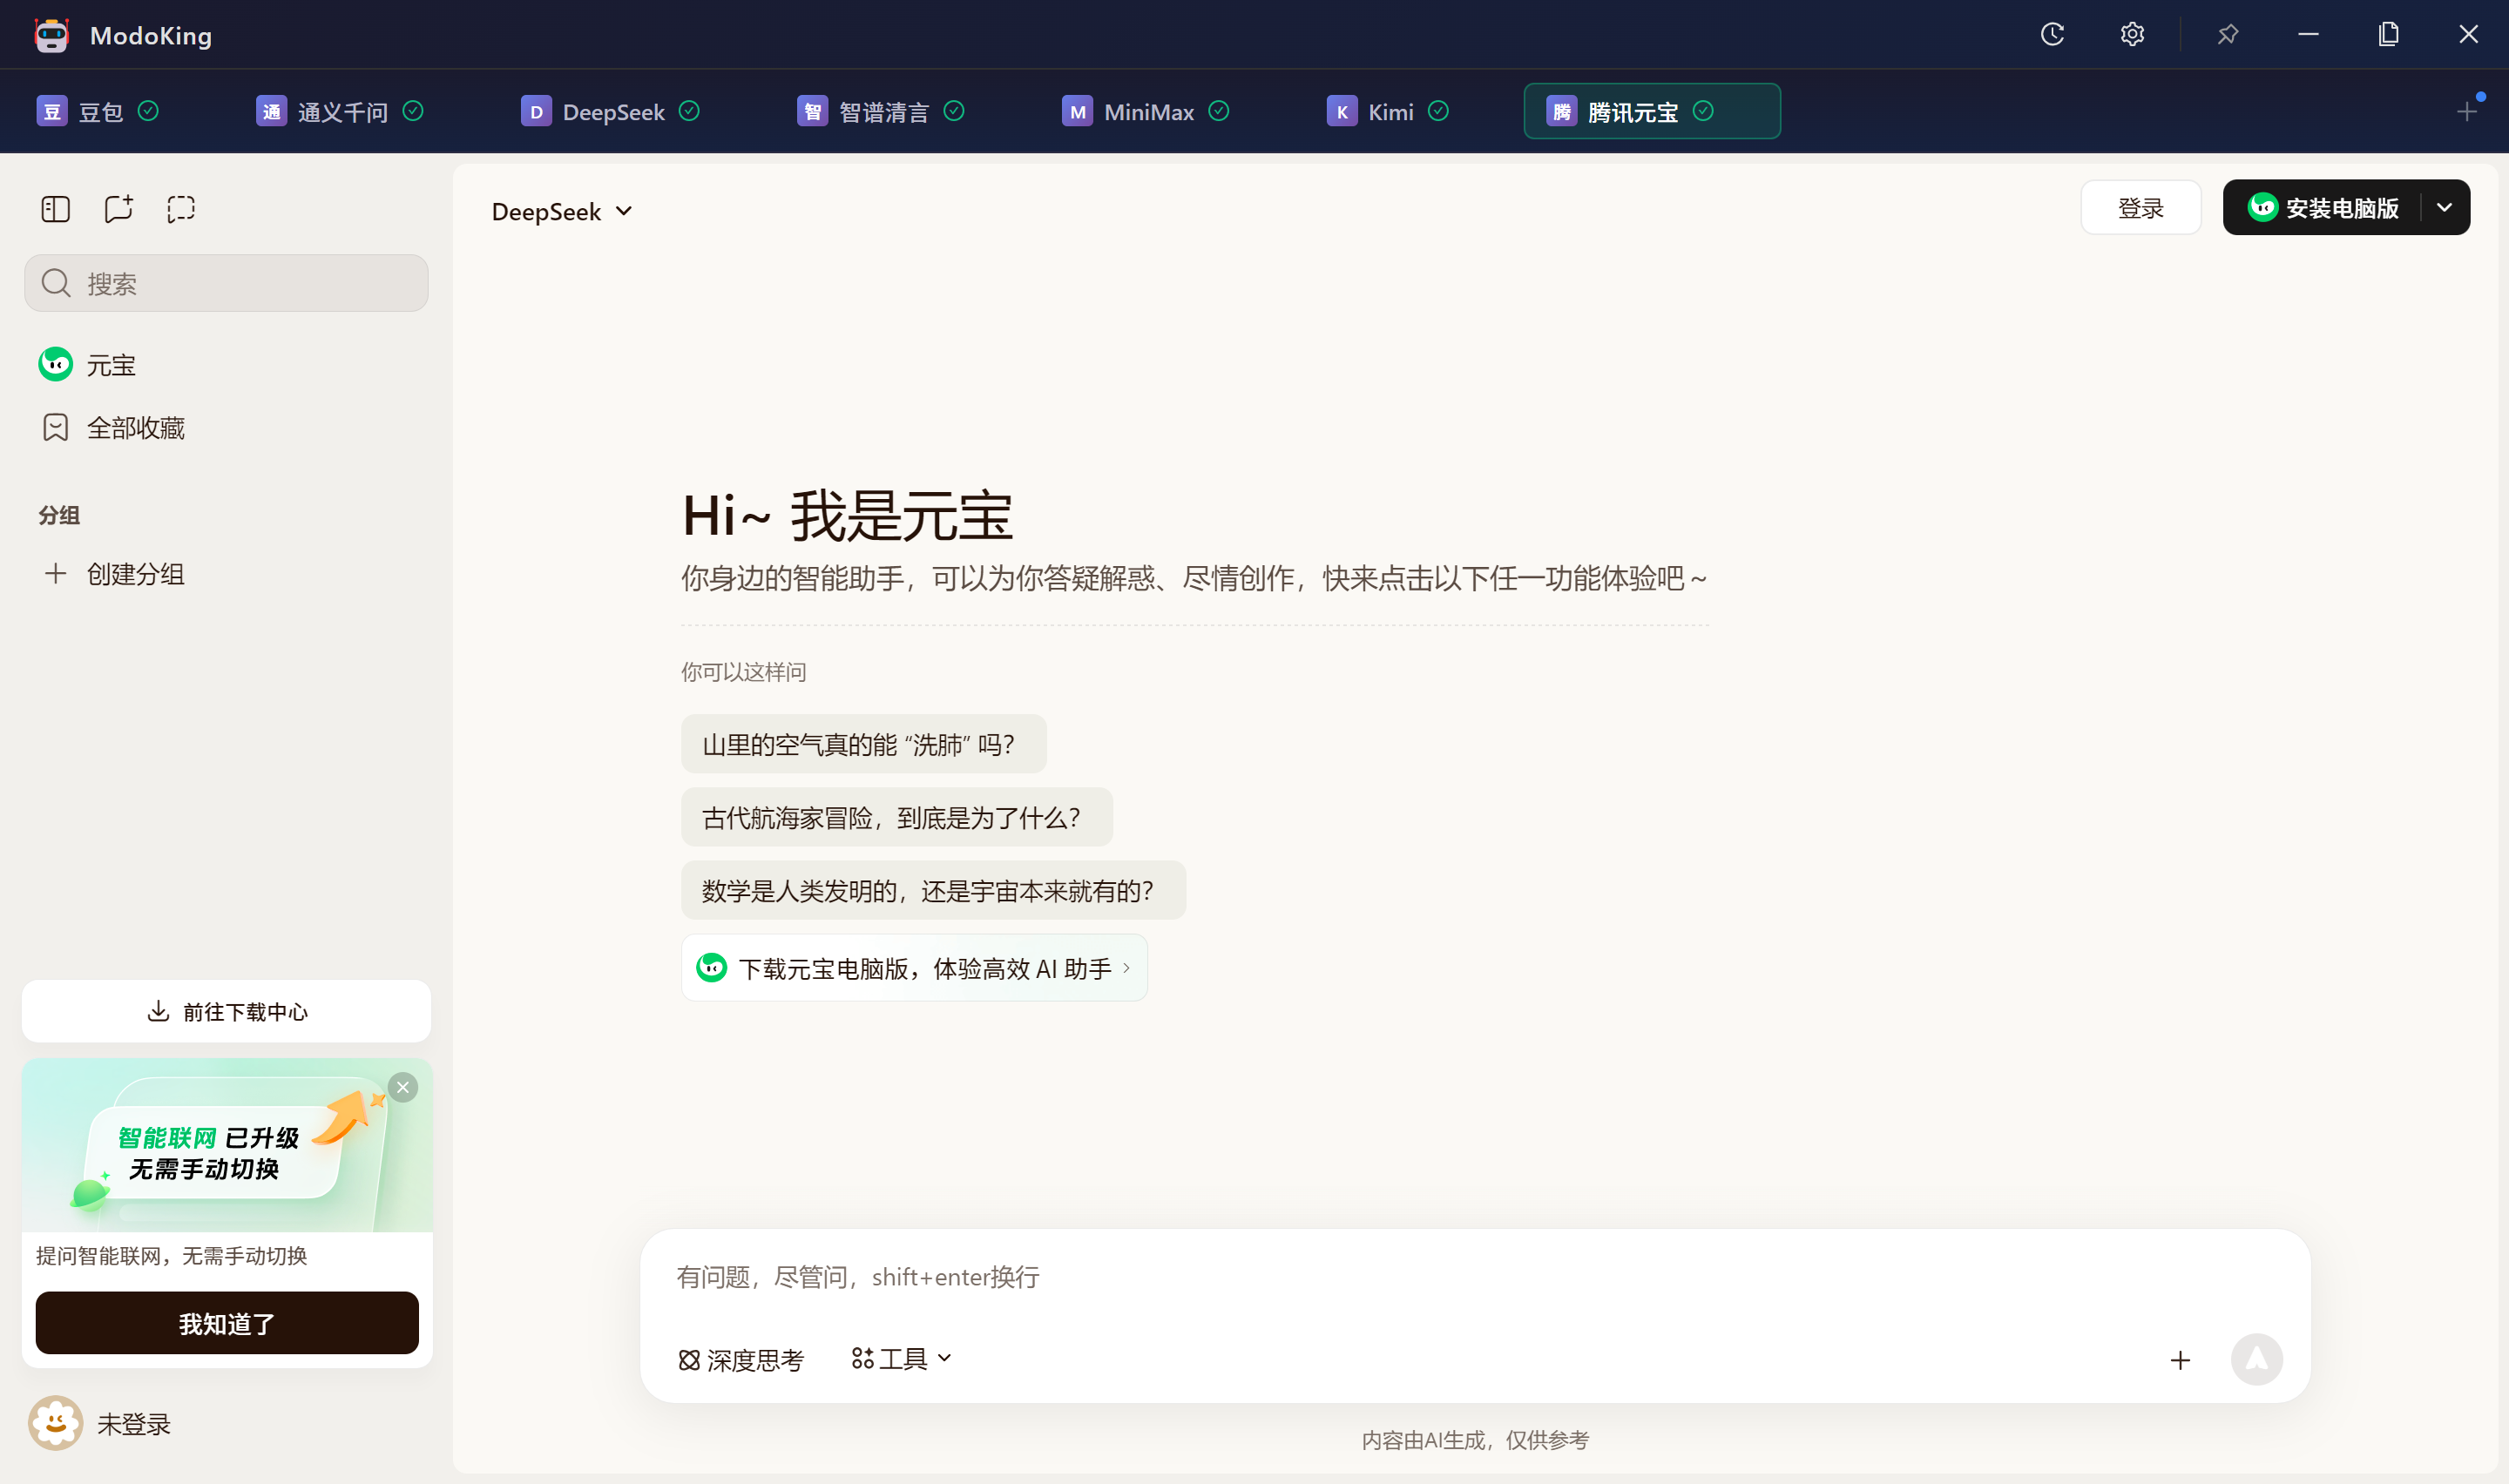Click the 腾 icon on 腾讯元宝 tab
Image resolution: width=2509 pixels, height=1484 pixels.
click(1561, 111)
